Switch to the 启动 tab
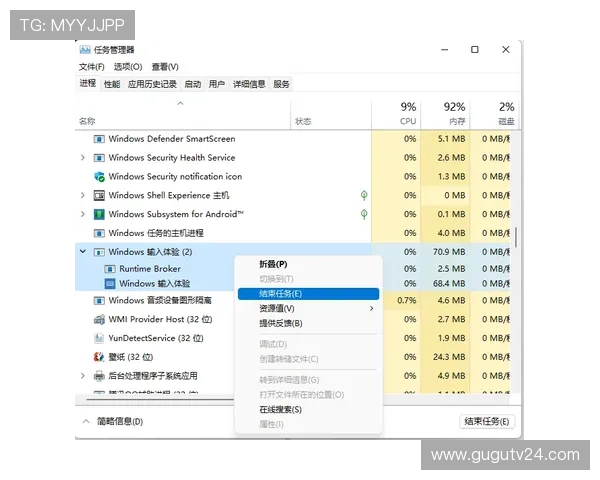600x480 pixels. pyautogui.click(x=192, y=84)
